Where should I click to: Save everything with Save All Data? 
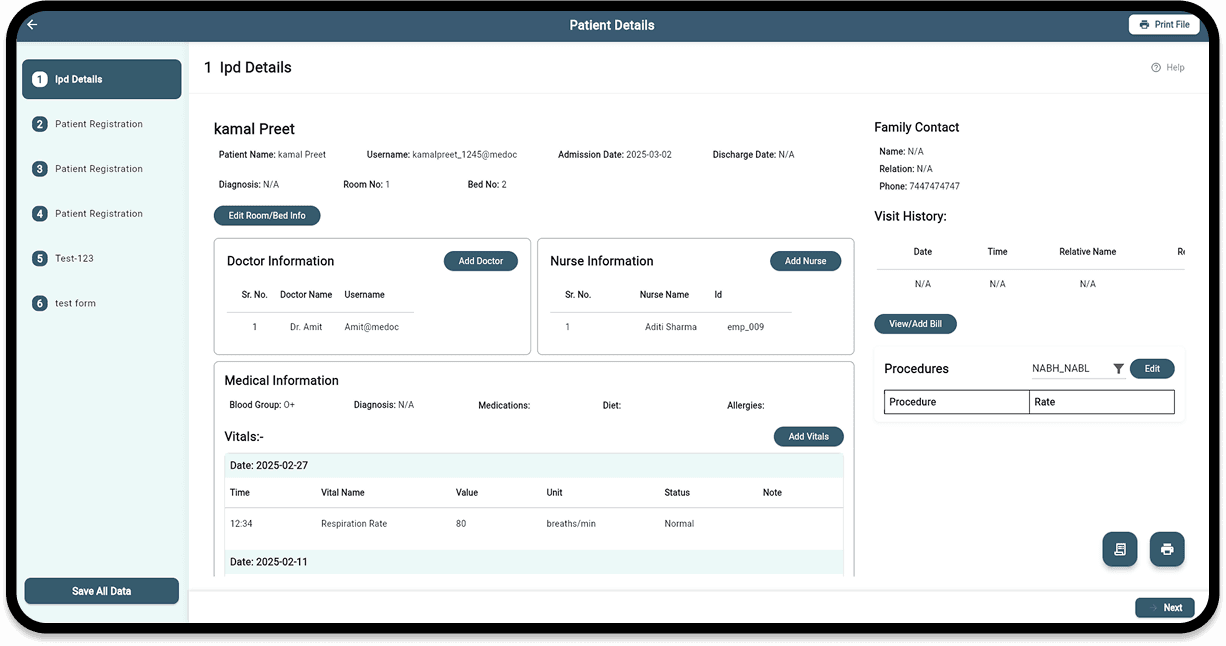click(101, 590)
